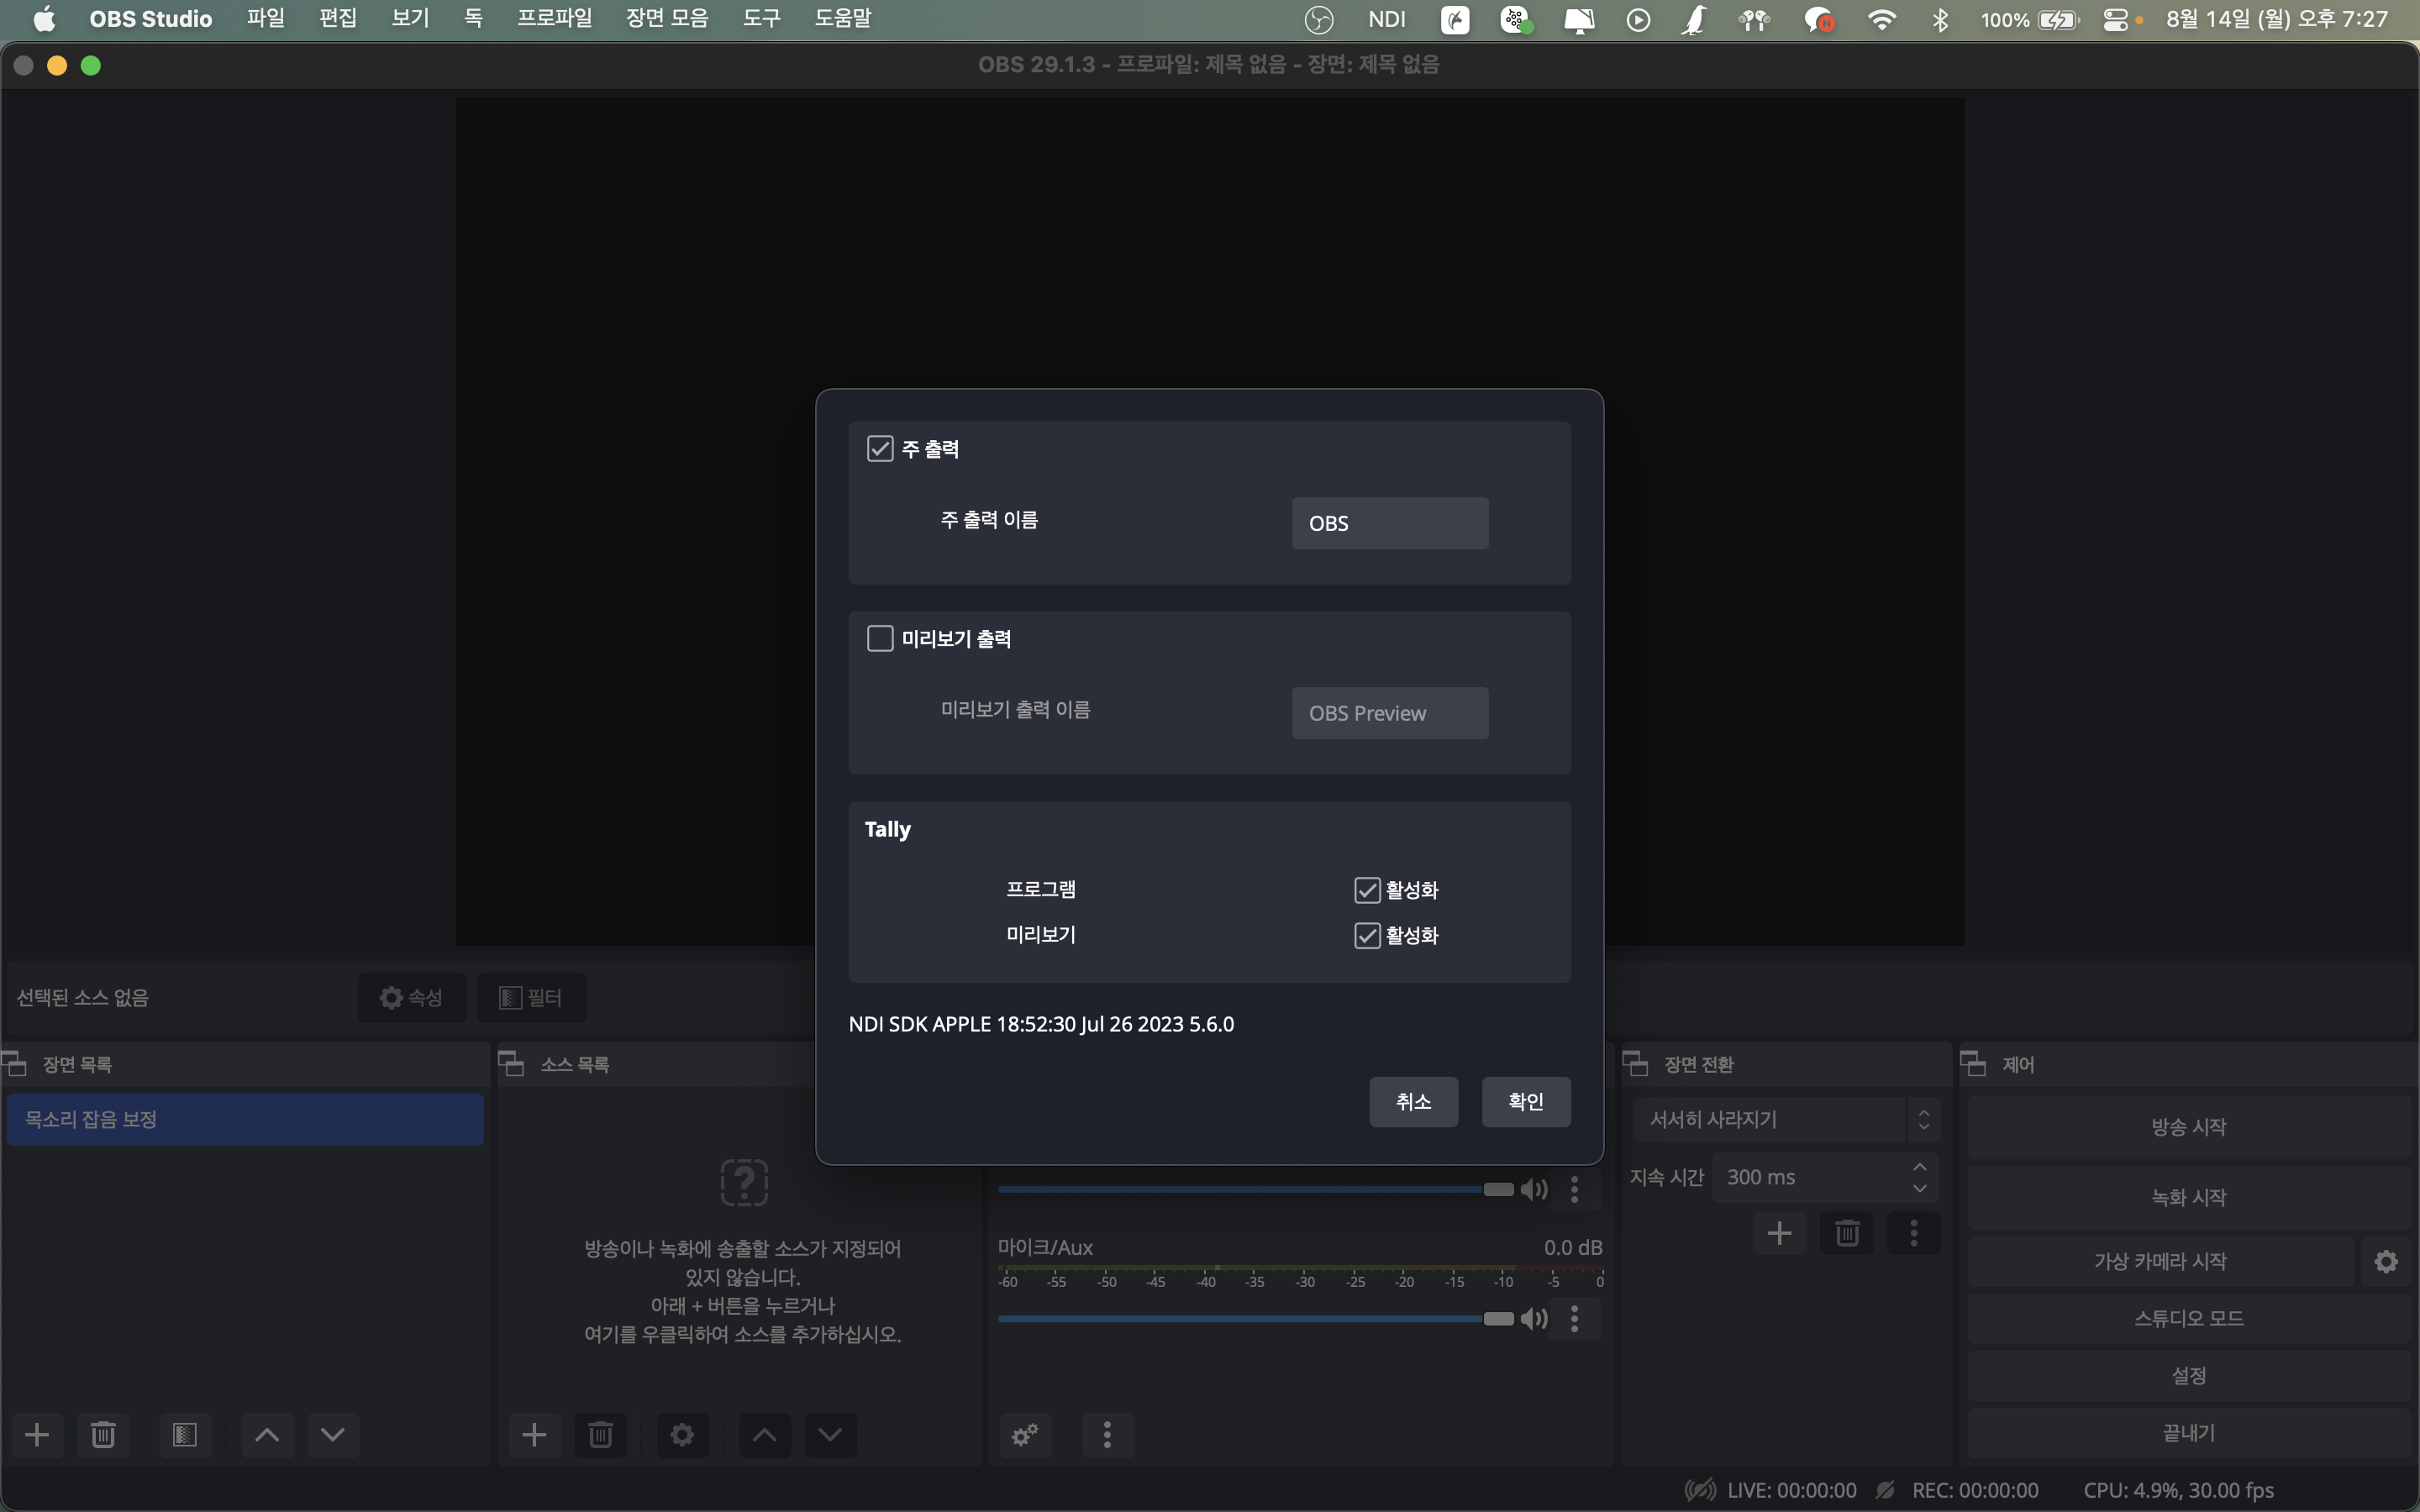Click the OBS Preview name field
The image size is (2420, 1512).
tap(1390, 713)
